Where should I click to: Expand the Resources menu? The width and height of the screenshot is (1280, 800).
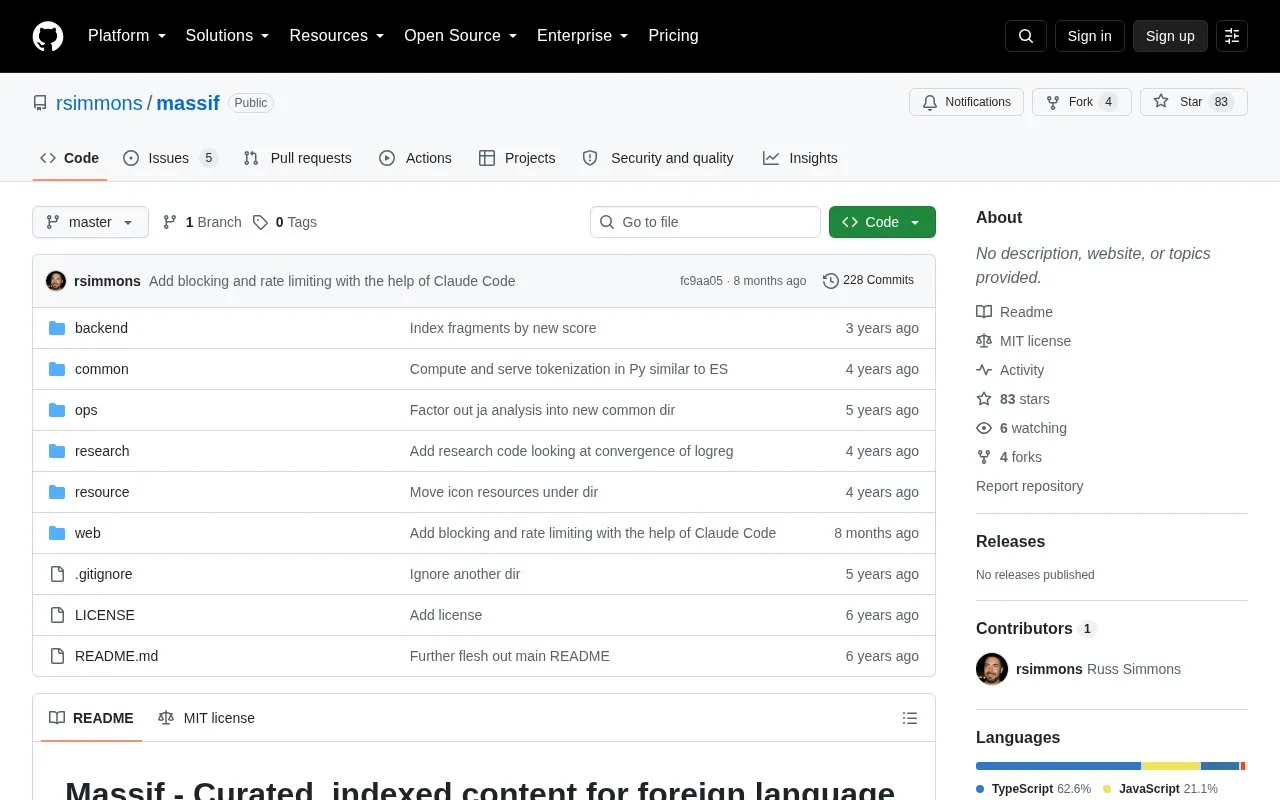[x=337, y=36]
